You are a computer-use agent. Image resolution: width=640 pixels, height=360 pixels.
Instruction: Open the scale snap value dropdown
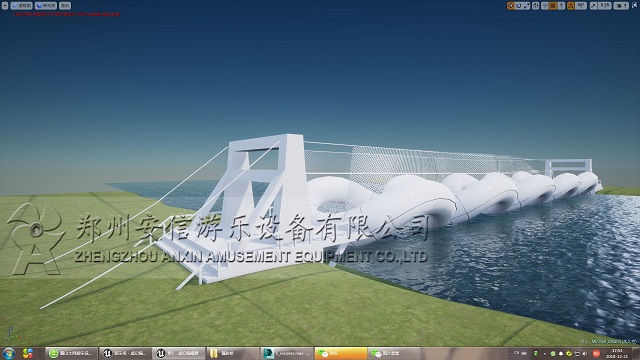[604, 6]
